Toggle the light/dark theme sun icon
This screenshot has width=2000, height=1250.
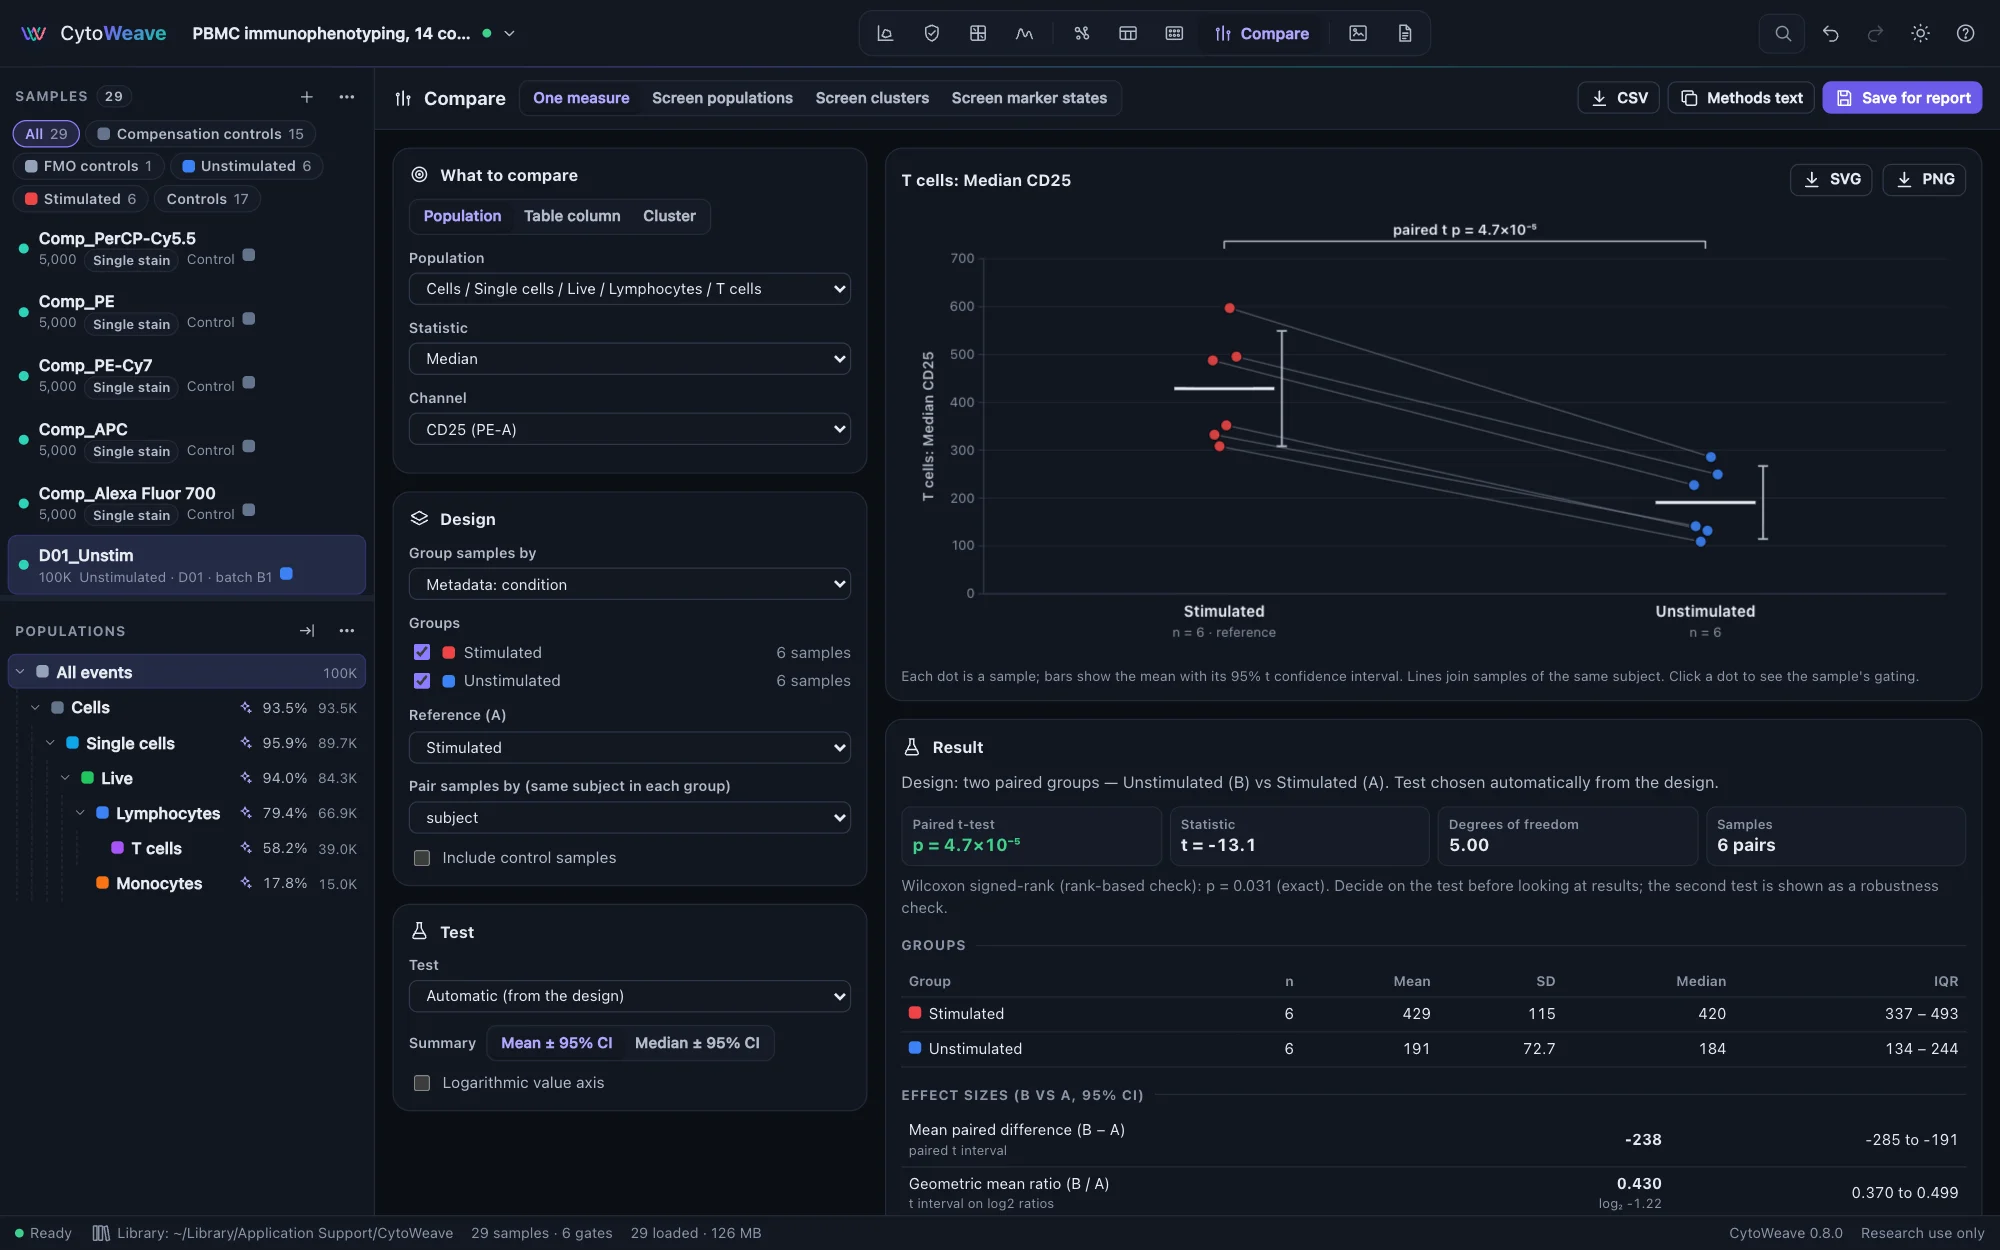click(x=1920, y=33)
